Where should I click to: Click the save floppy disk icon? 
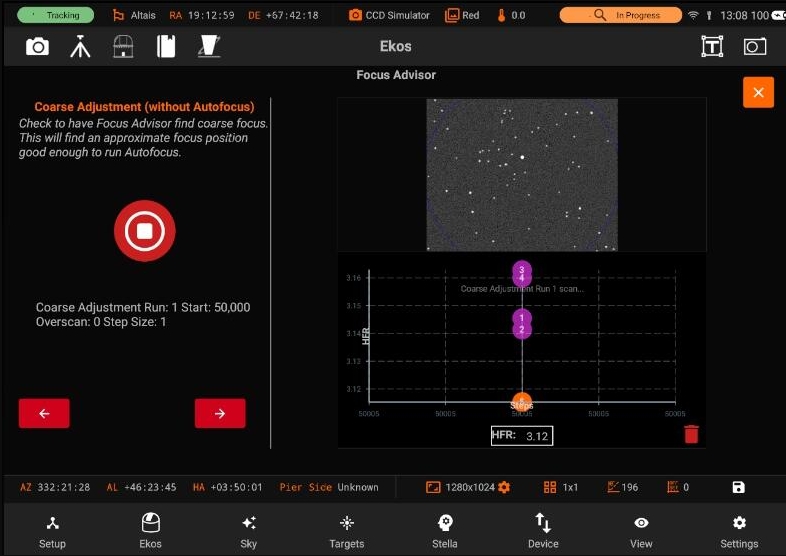738,487
